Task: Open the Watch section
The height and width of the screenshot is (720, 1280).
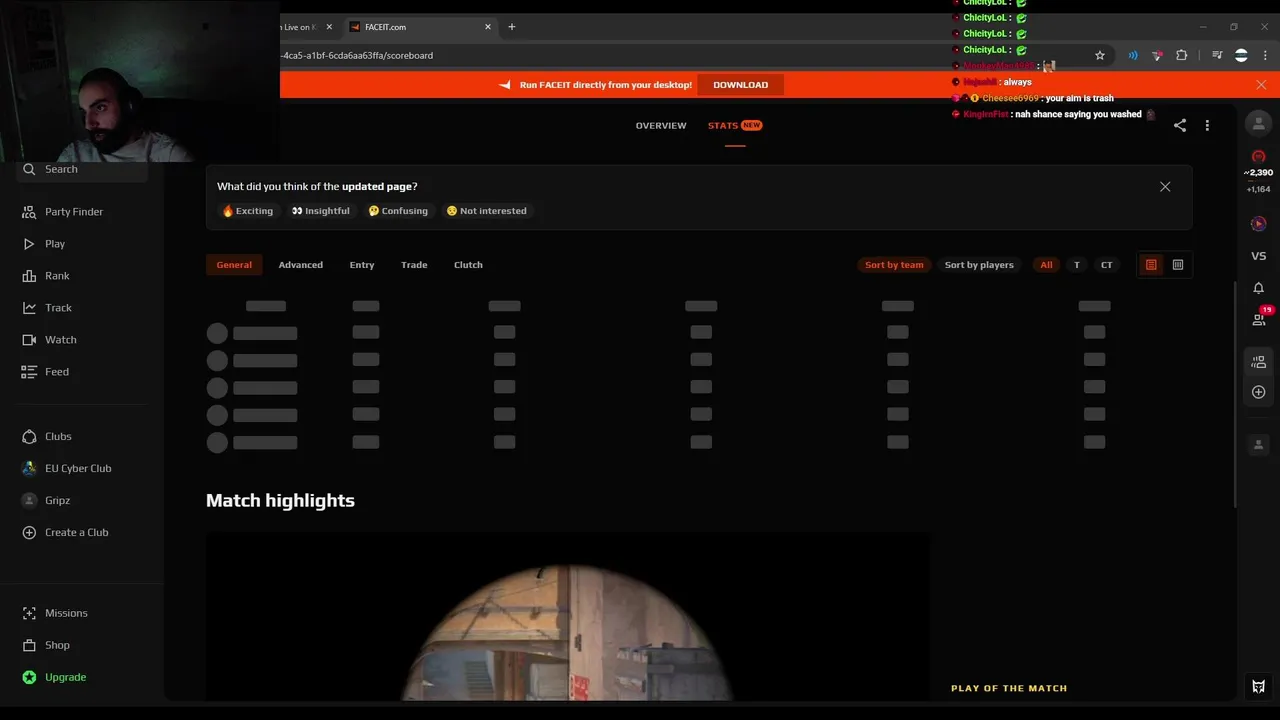Action: pyautogui.click(x=60, y=340)
